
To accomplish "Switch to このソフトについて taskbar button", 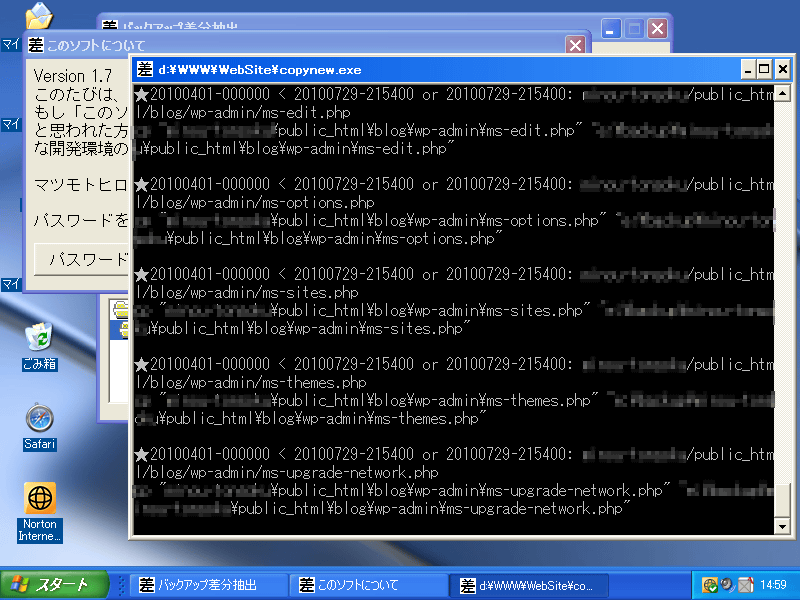I will (368, 585).
